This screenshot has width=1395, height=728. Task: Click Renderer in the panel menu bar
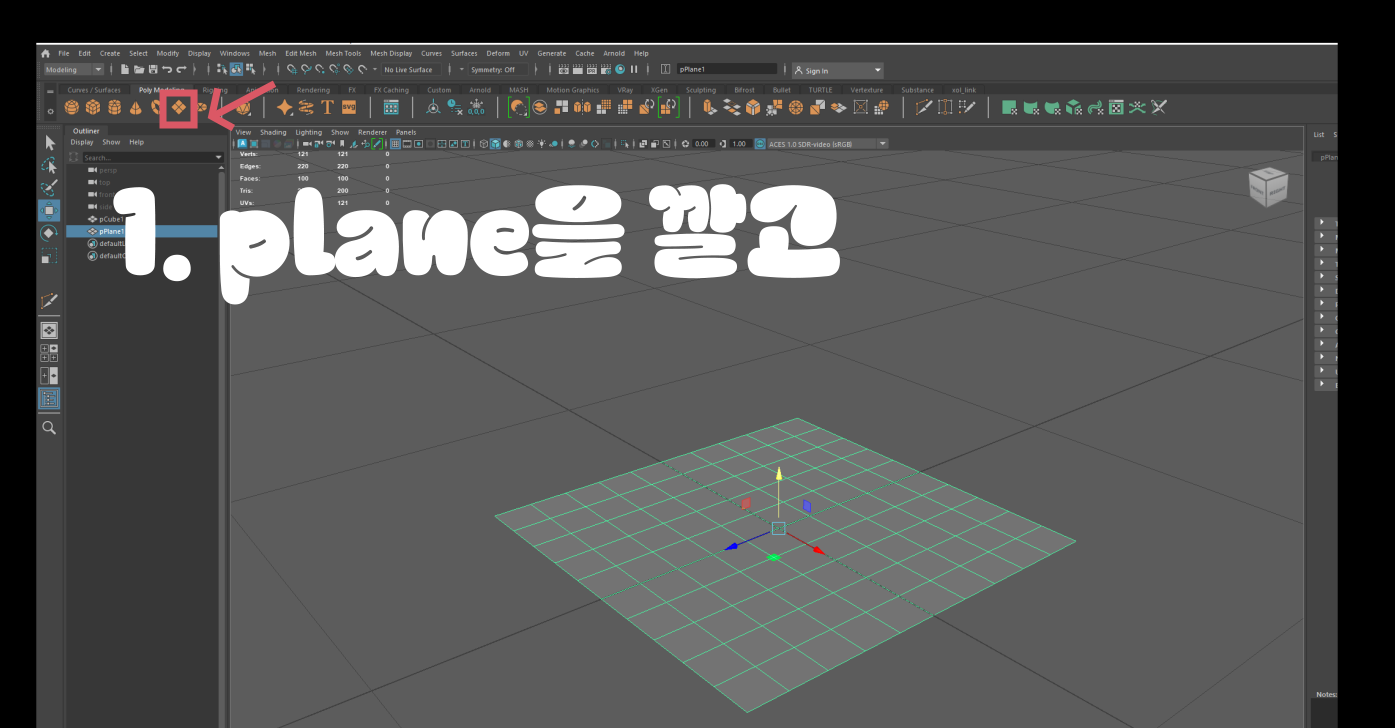(x=373, y=131)
